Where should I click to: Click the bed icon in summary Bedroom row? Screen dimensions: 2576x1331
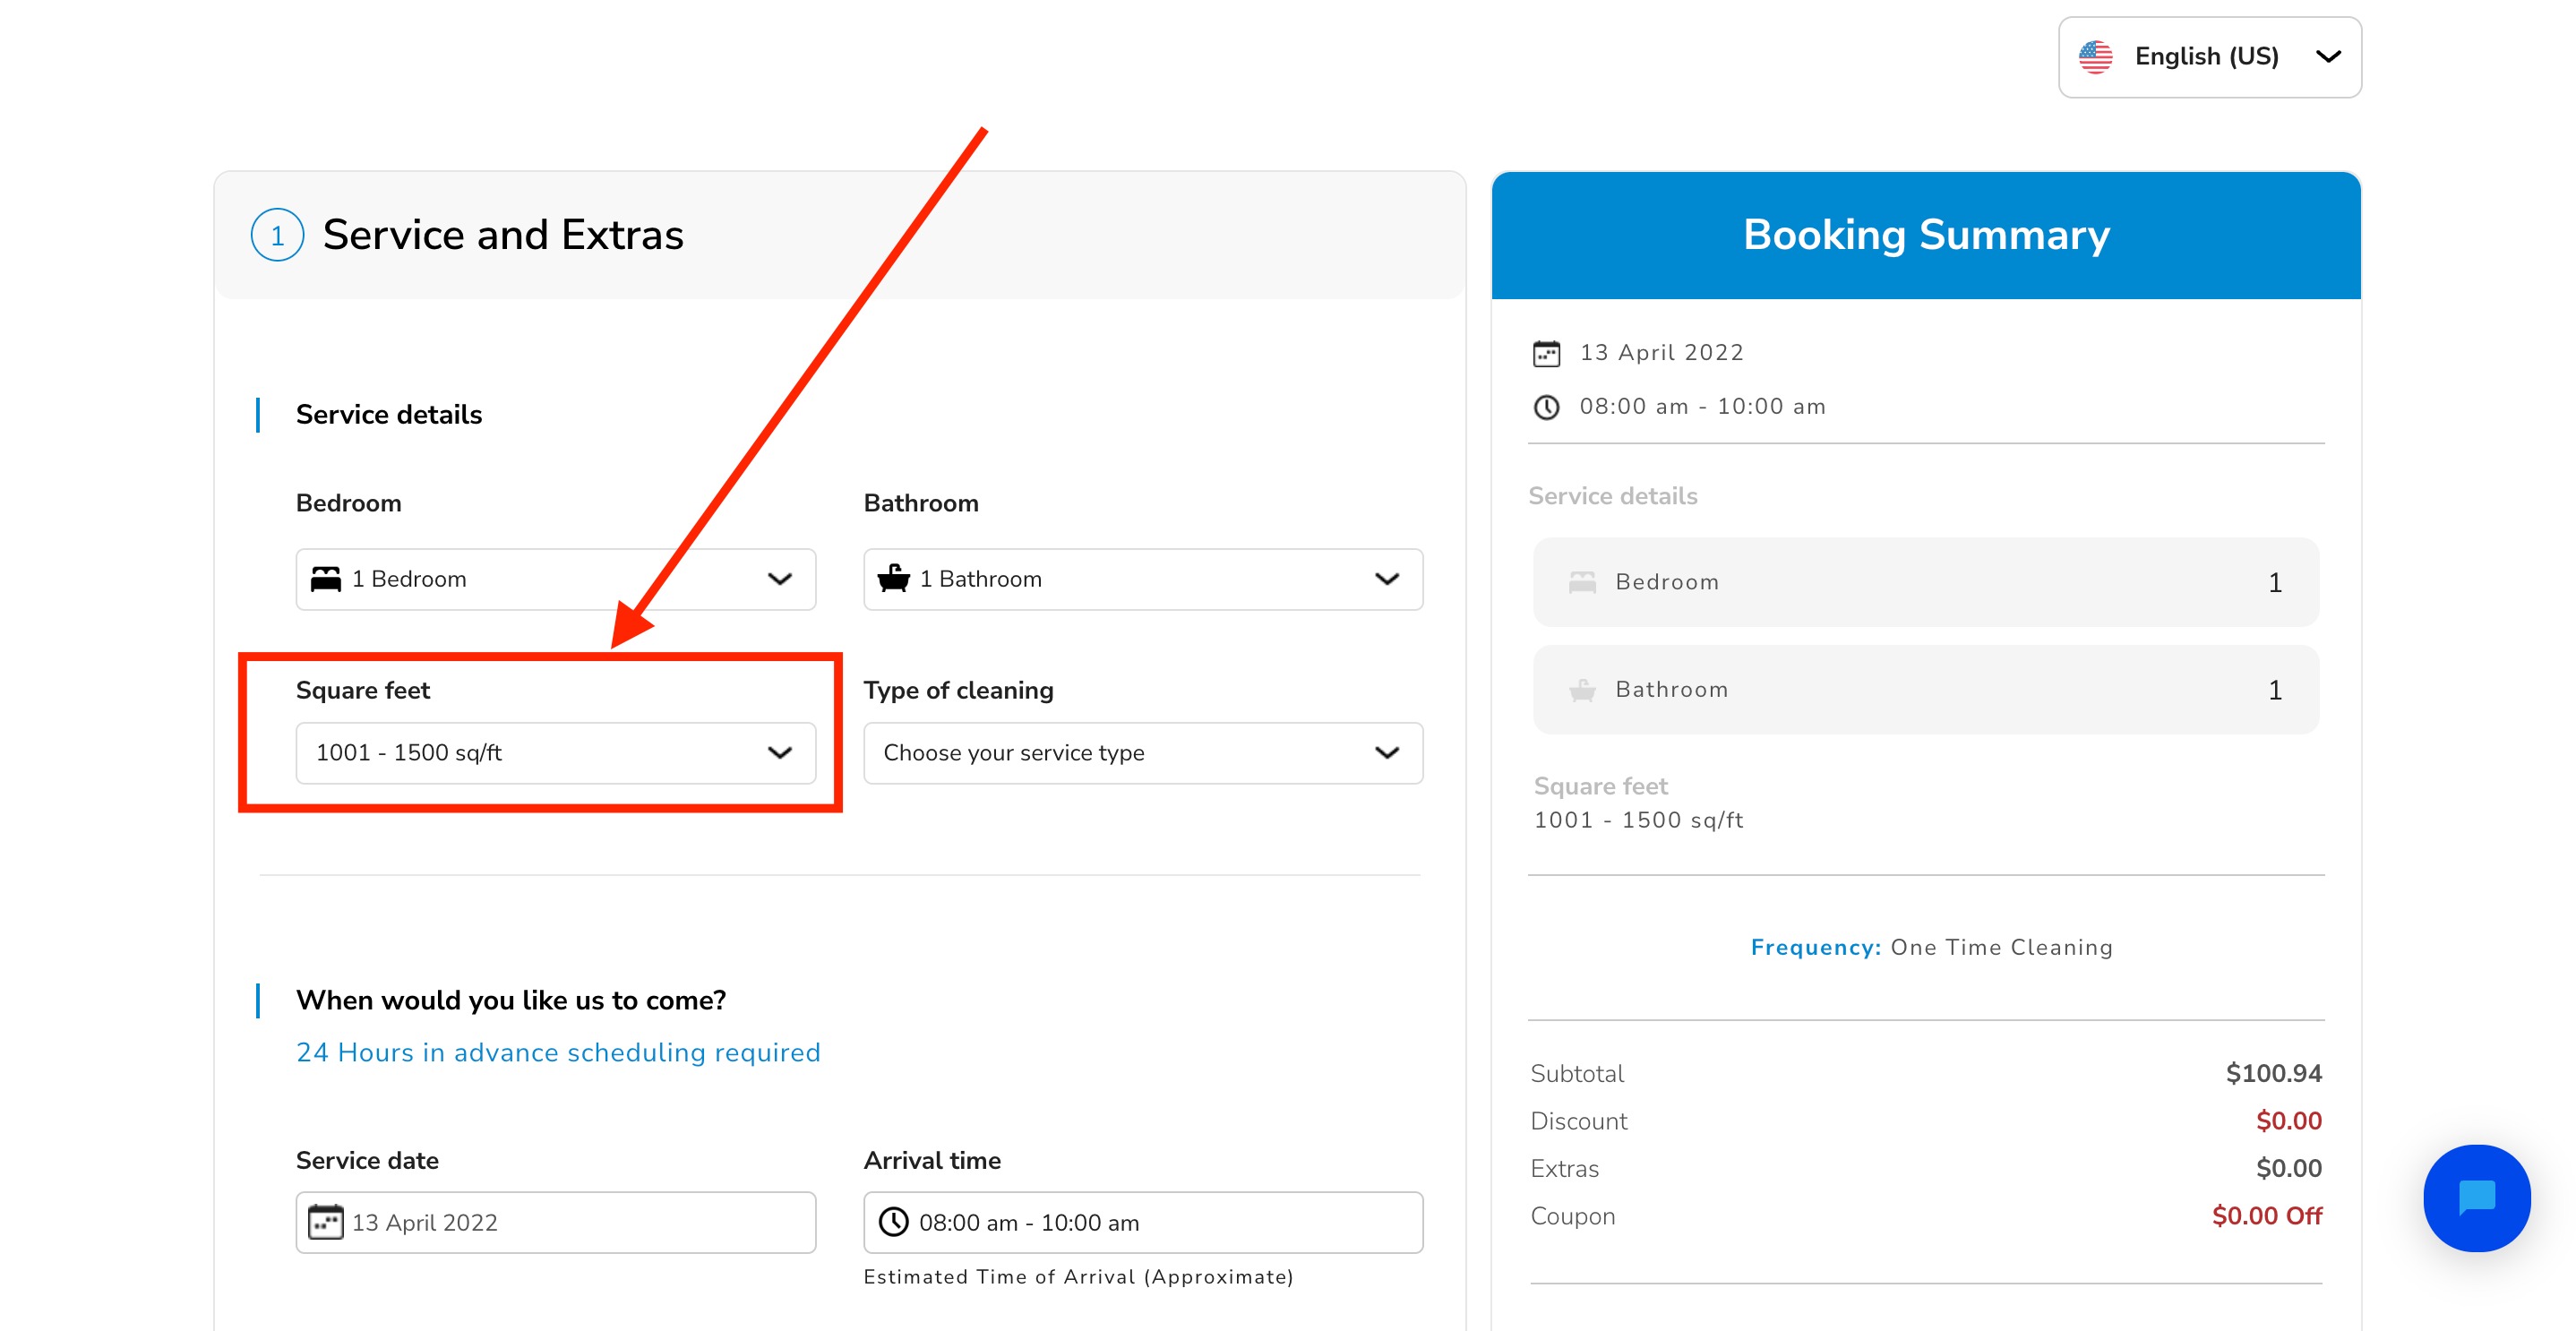point(1582,582)
